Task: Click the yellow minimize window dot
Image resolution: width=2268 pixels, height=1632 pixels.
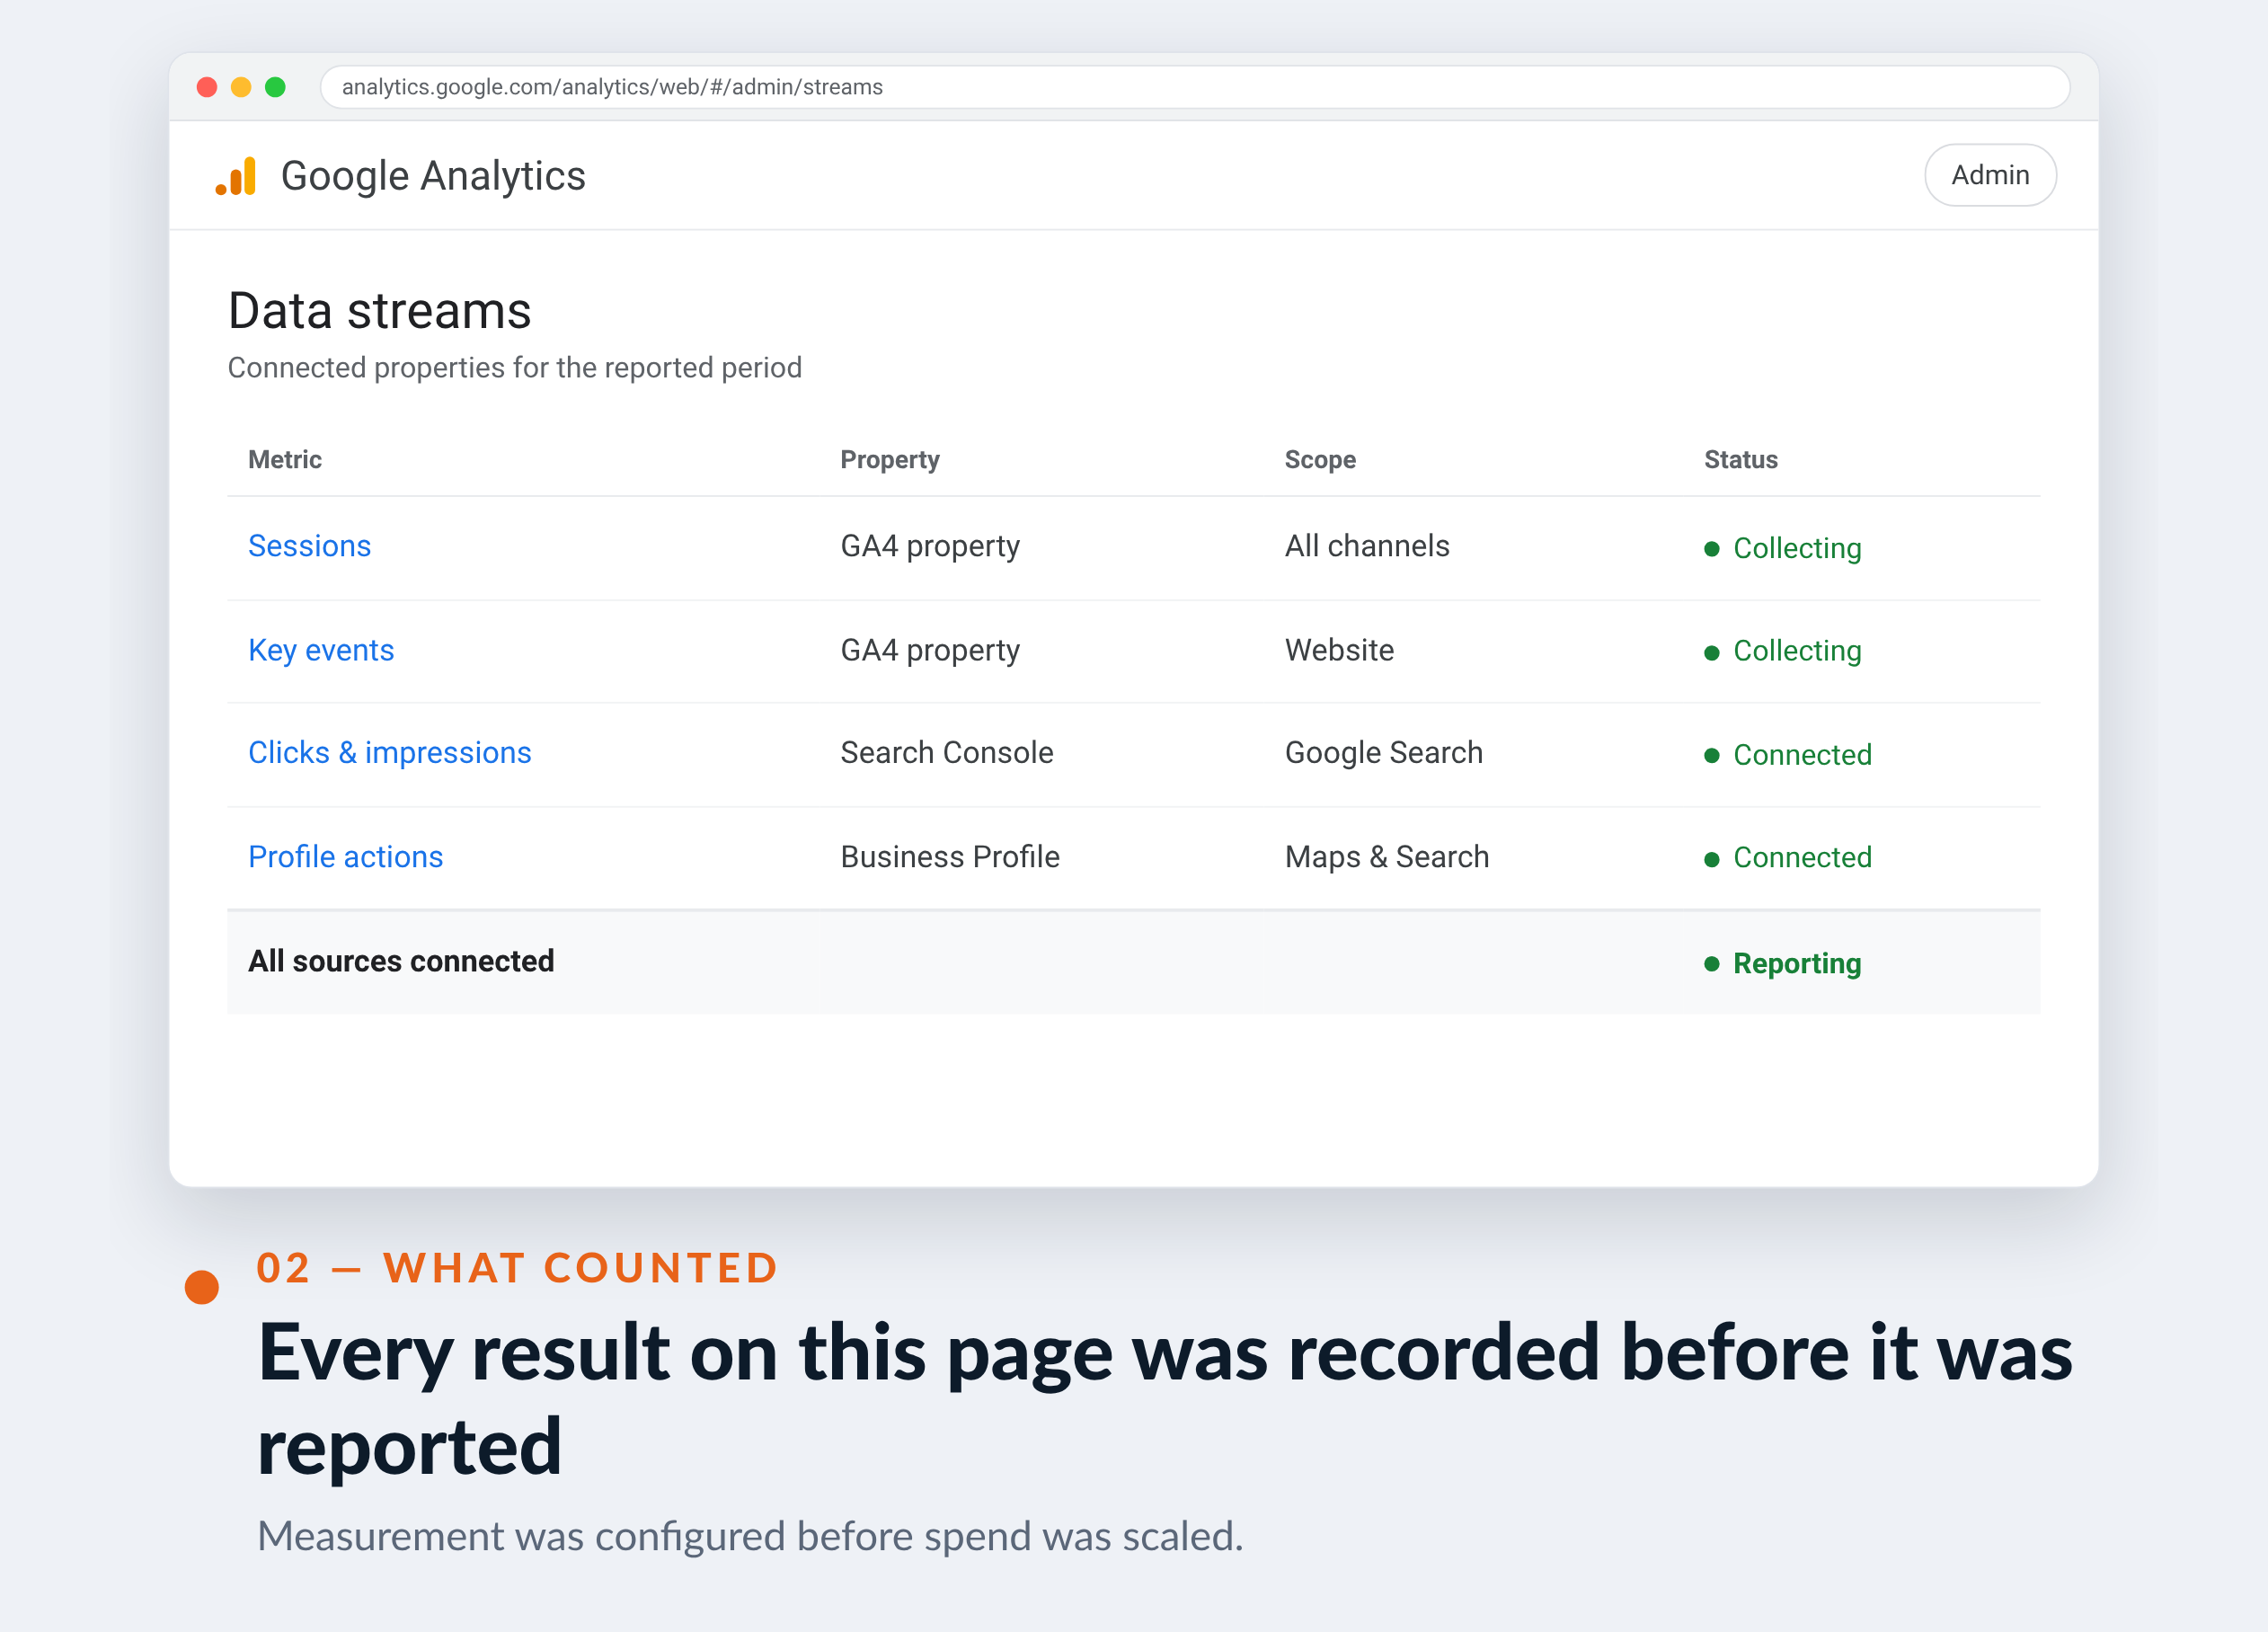Action: click(x=241, y=87)
